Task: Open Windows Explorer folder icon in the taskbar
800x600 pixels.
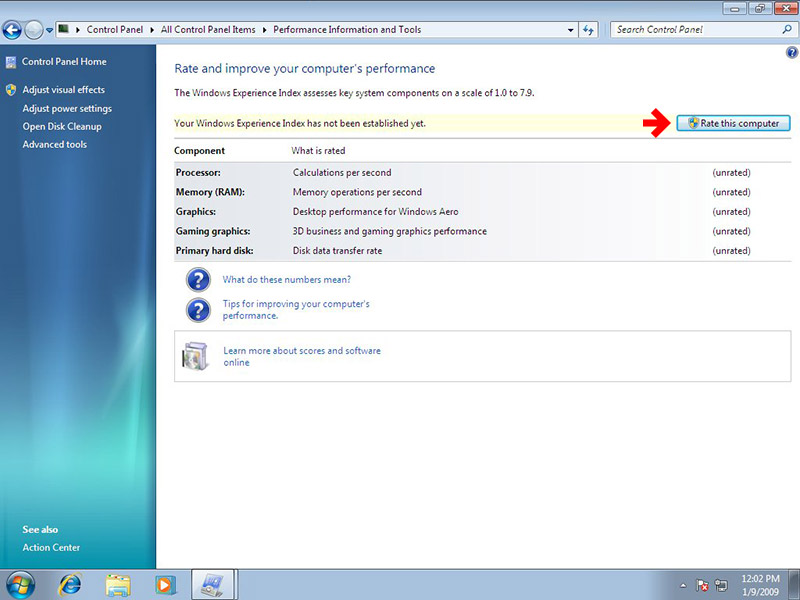Action: pyautogui.click(x=118, y=583)
